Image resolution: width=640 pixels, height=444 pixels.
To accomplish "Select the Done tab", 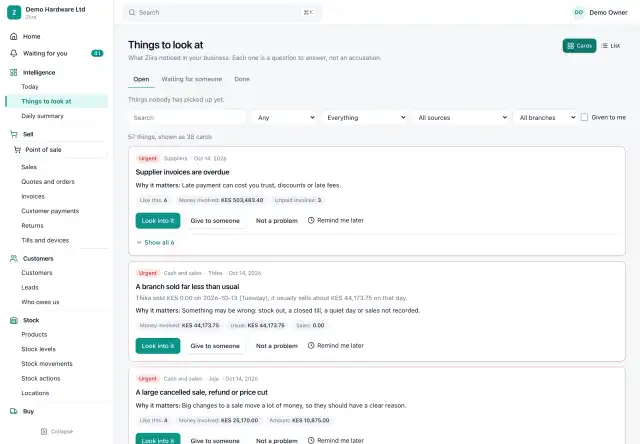I will 242,79.
